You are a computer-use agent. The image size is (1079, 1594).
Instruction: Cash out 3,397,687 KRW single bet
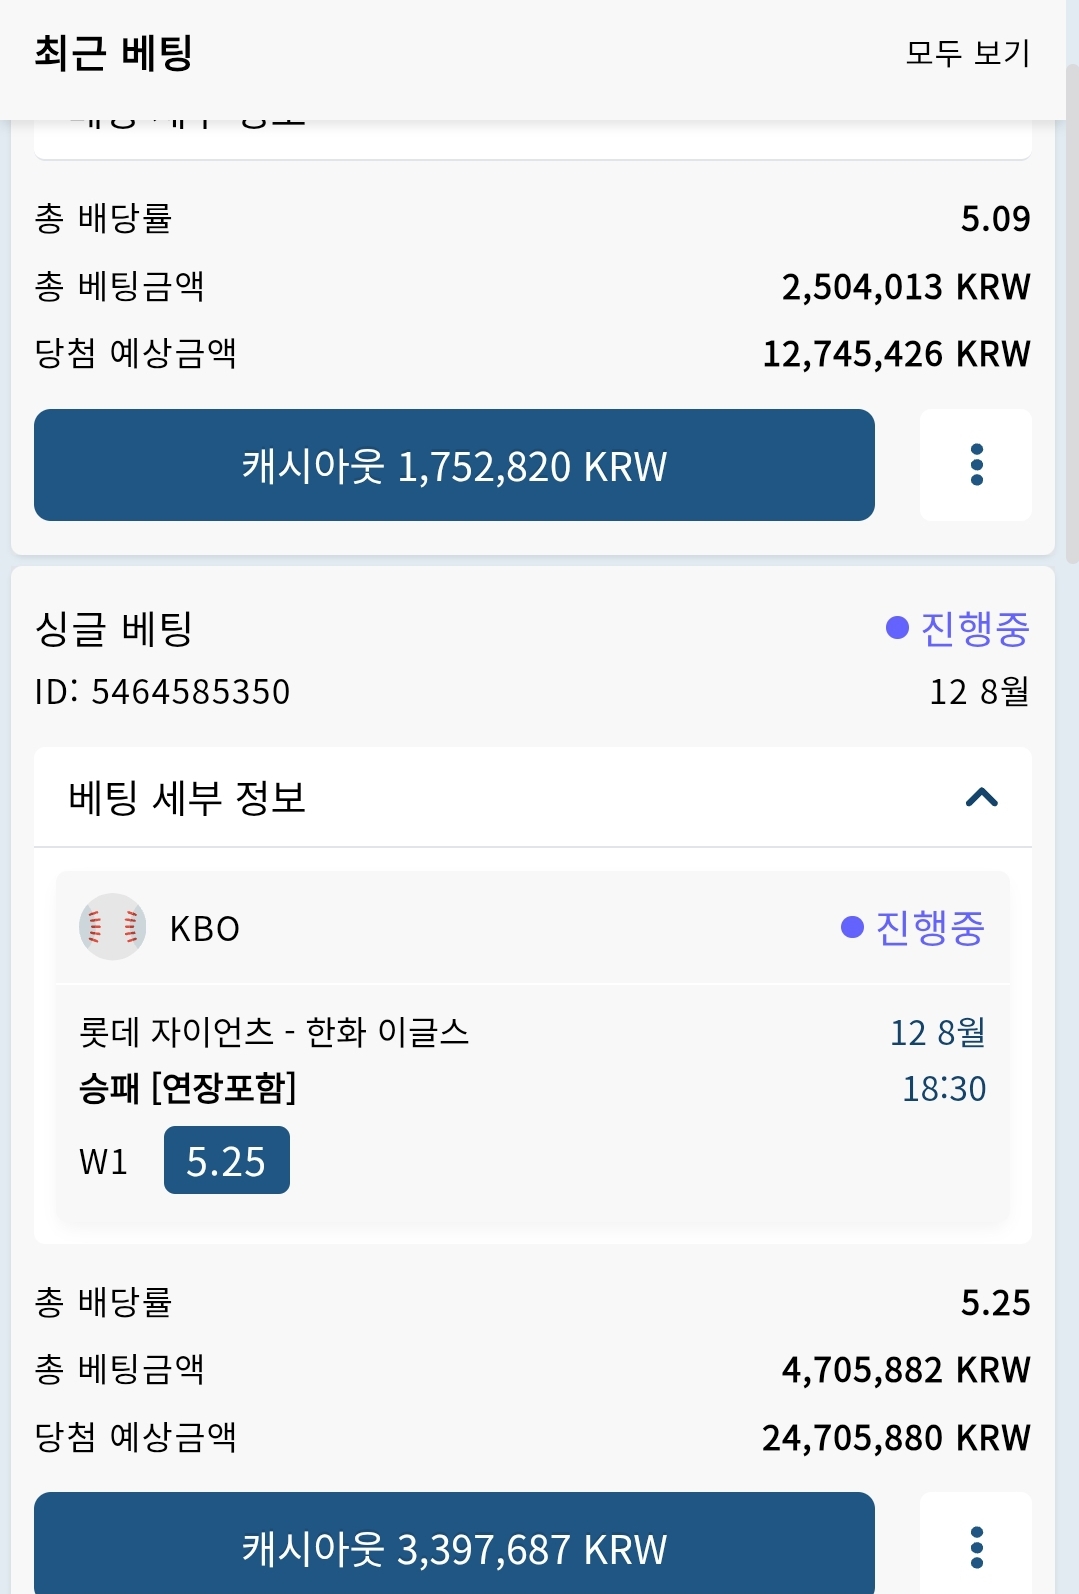click(454, 1543)
